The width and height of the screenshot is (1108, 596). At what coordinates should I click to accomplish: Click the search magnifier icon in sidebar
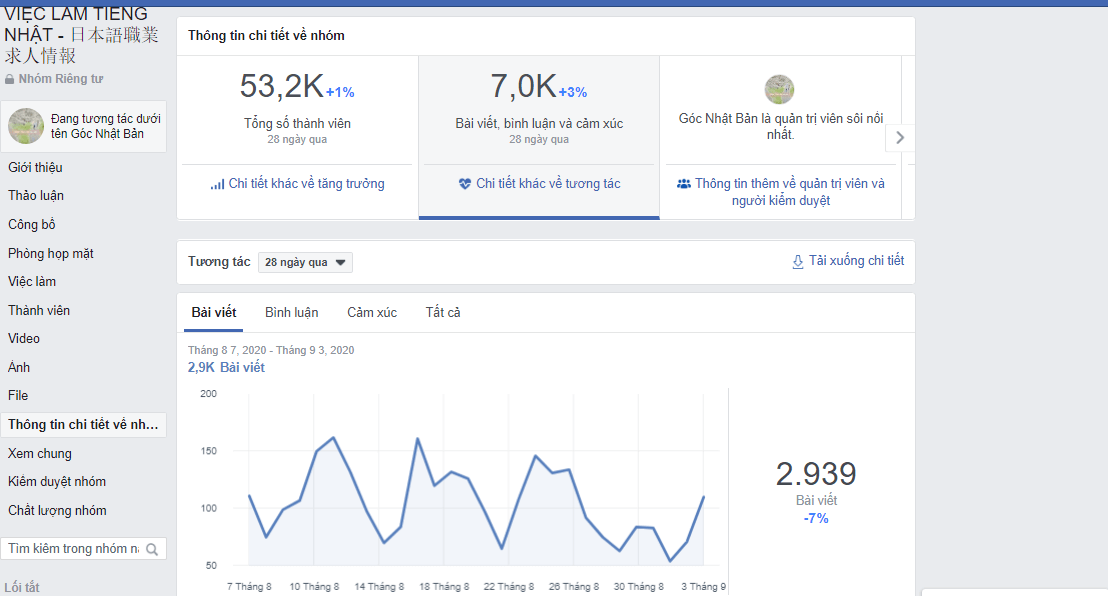coord(152,549)
